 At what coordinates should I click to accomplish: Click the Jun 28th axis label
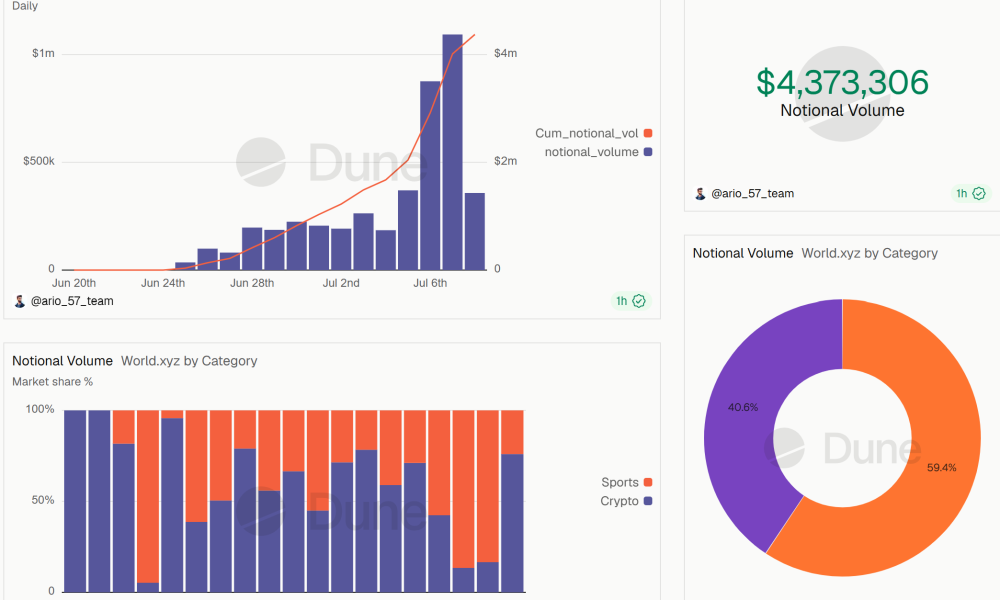pos(252,283)
